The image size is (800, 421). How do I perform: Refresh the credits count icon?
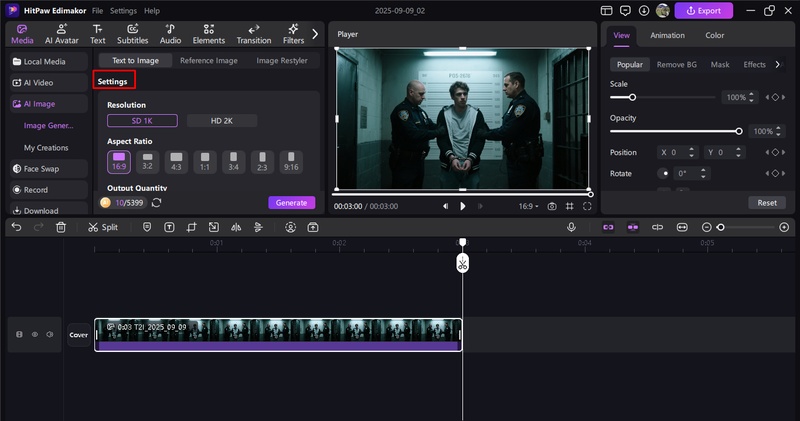(x=157, y=203)
